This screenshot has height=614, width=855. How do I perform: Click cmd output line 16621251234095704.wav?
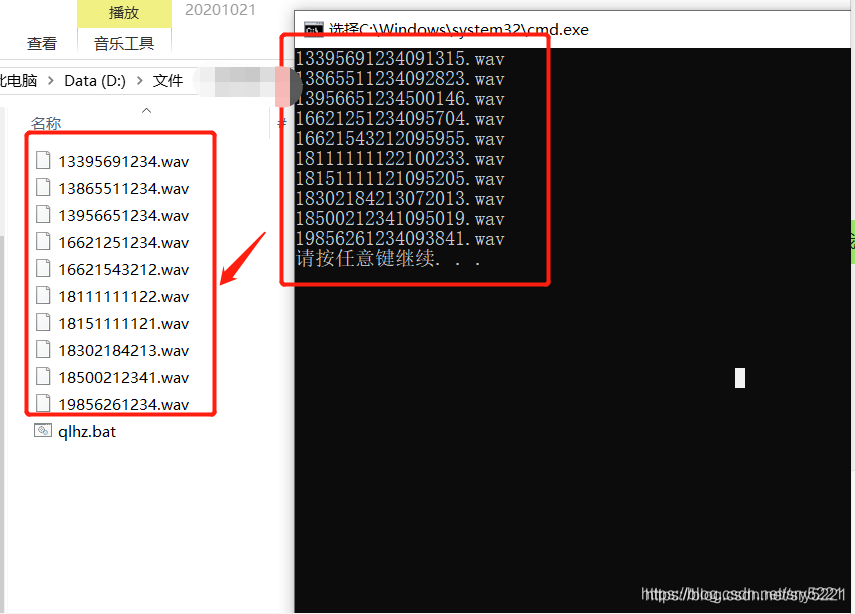400,118
